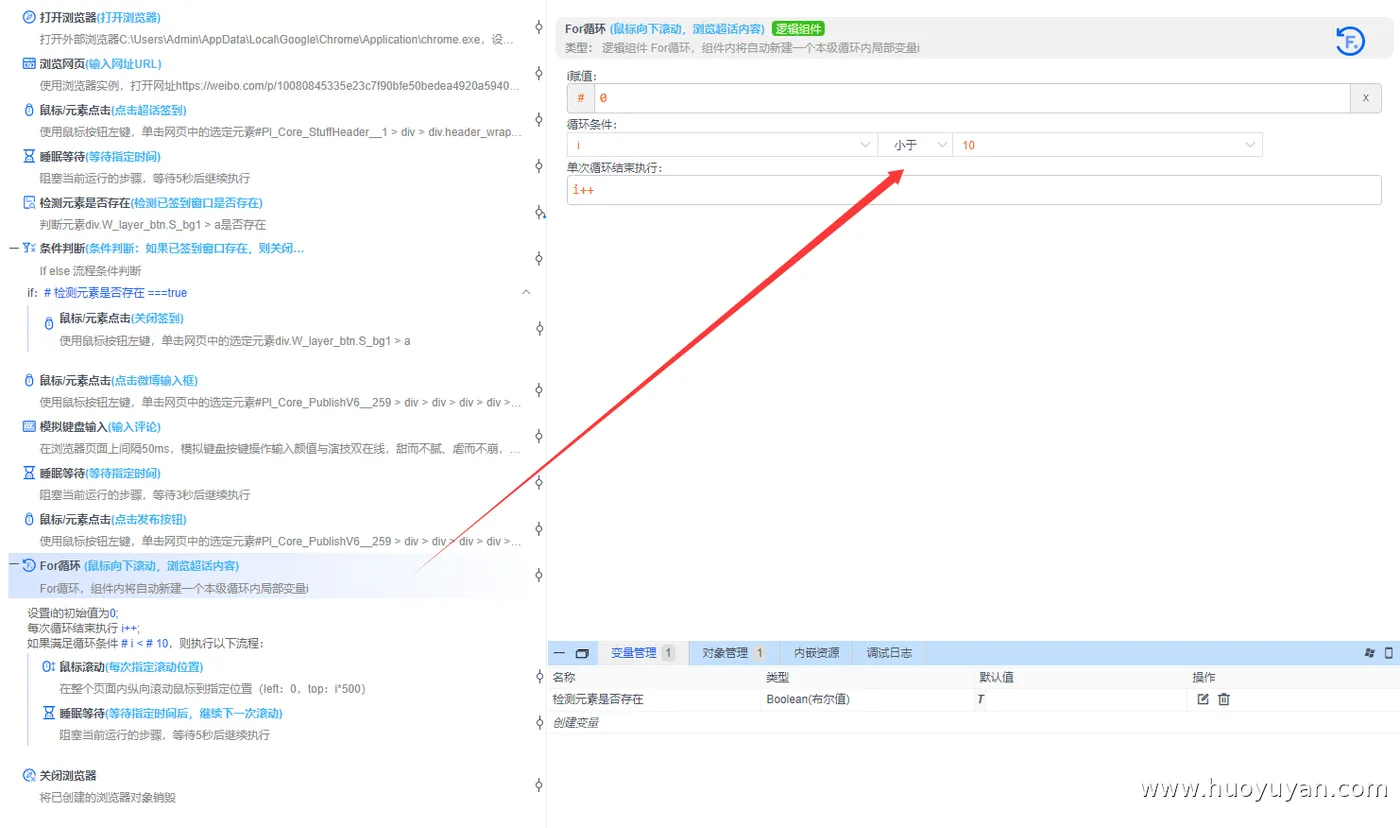Minimize the bottom variable panel with the dash icon

click(559, 653)
